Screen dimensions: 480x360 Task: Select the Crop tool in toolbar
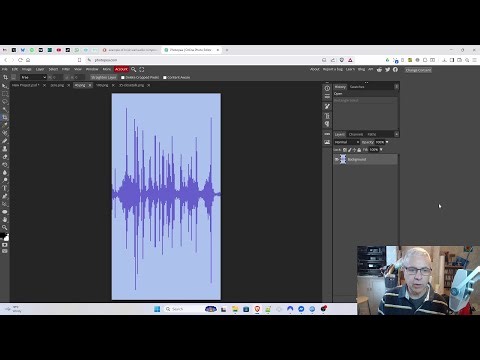(5, 117)
